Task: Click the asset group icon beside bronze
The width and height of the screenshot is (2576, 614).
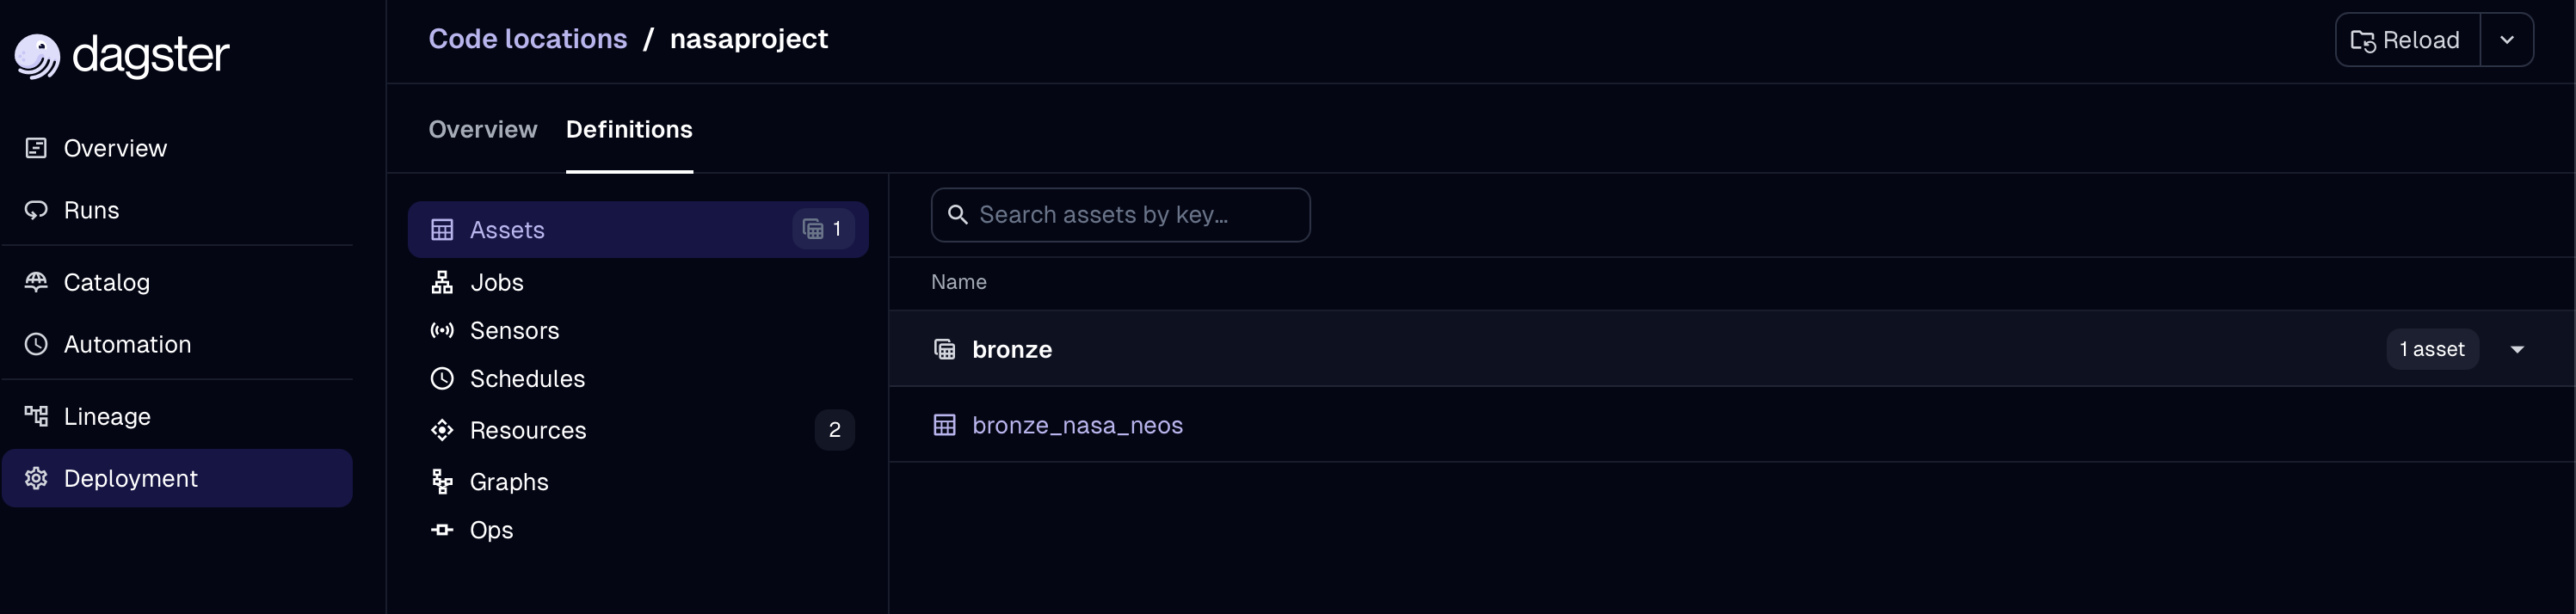Action: tap(945, 348)
